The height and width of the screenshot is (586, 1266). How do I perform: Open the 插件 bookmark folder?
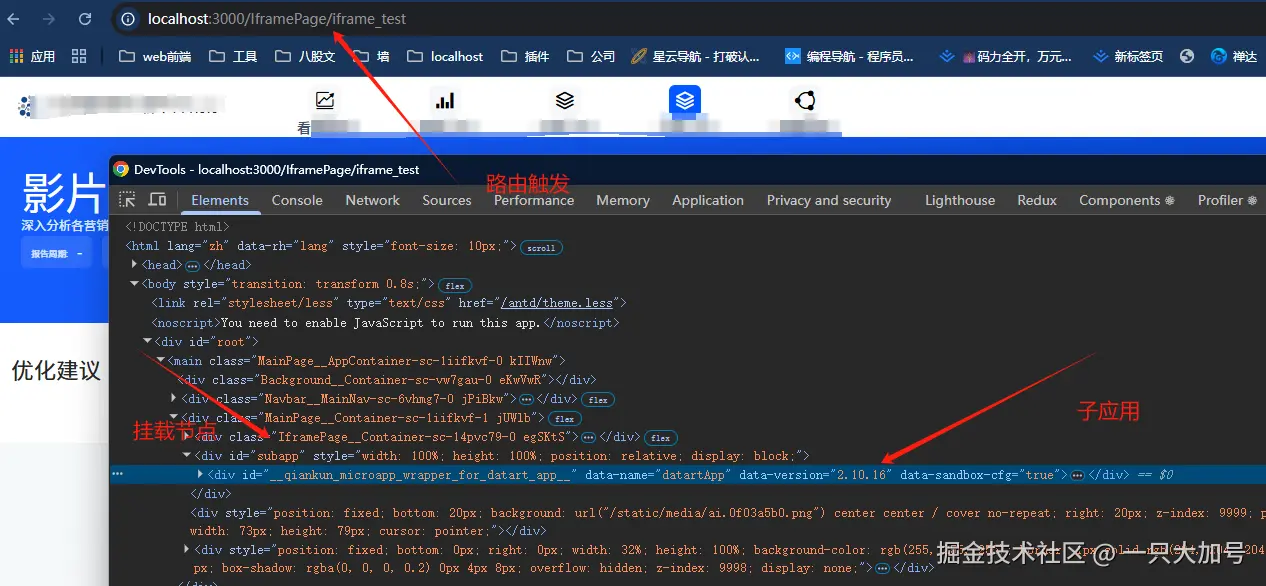click(x=525, y=56)
